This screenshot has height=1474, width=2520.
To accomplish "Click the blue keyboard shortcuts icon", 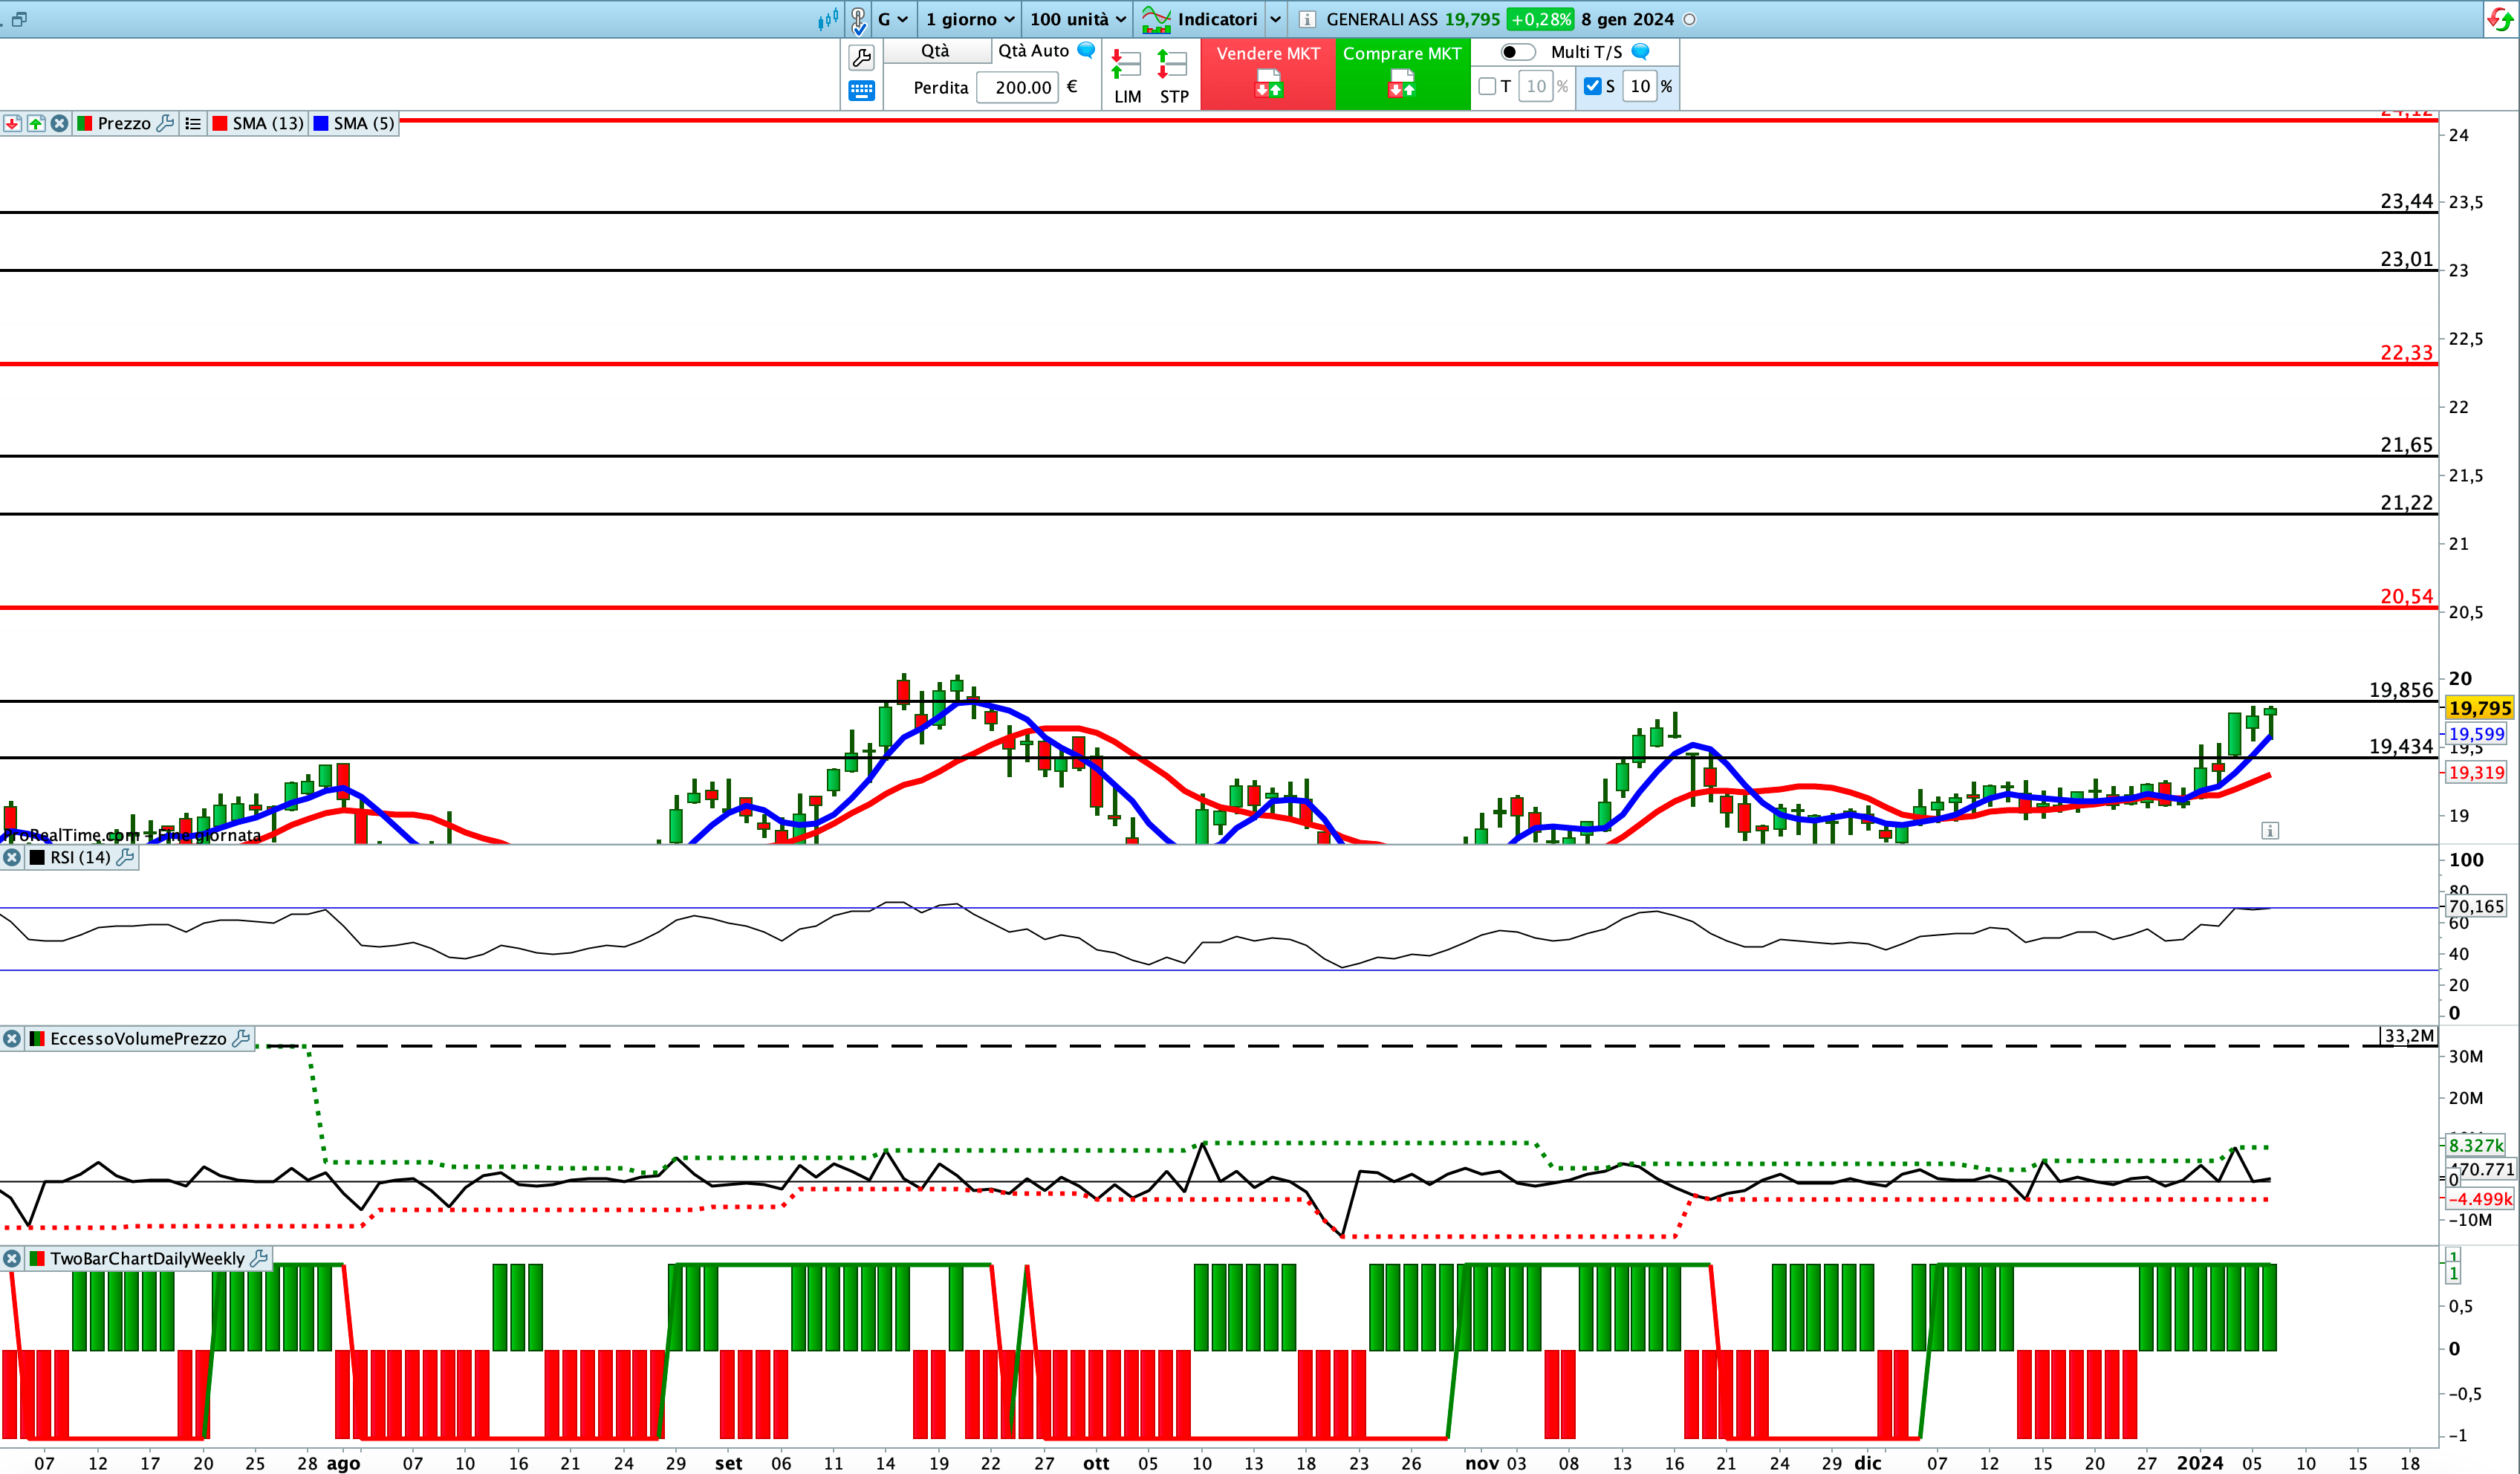I will click(x=861, y=91).
